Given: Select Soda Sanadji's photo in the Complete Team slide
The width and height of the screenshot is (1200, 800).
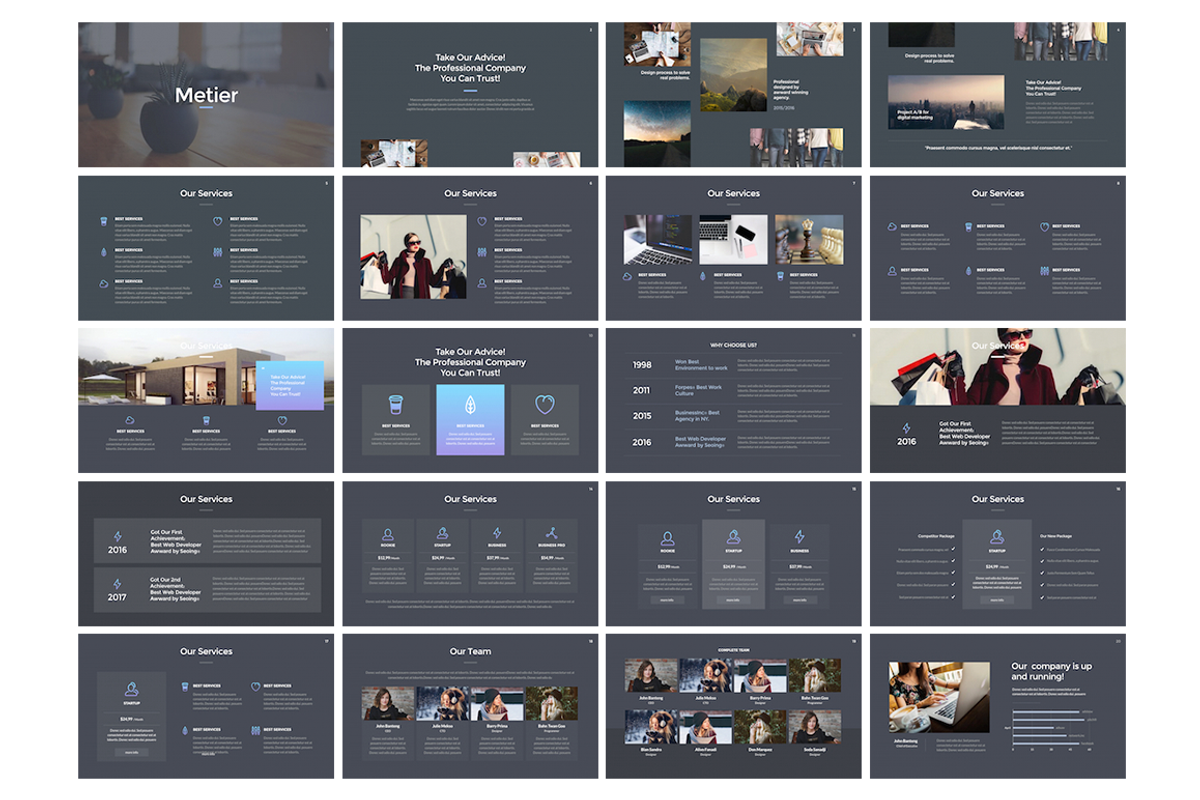Looking at the screenshot, I should click(815, 726).
